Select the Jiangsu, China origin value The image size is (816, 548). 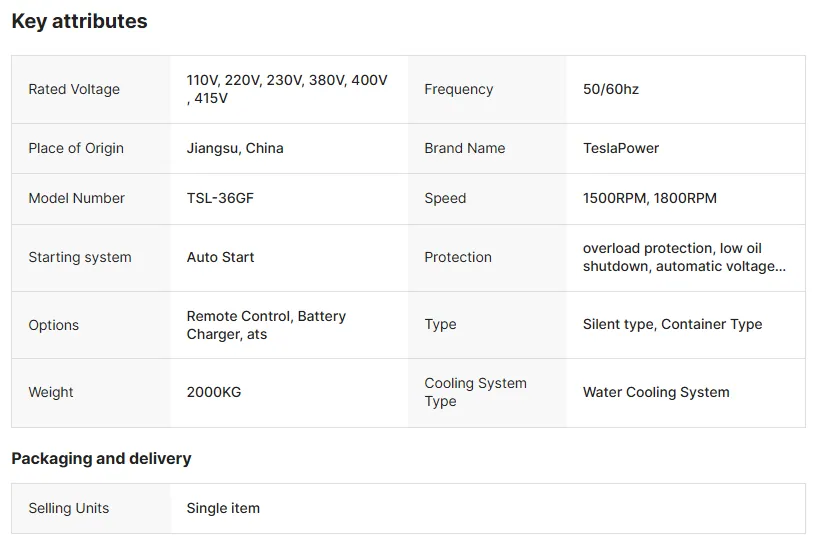click(235, 148)
